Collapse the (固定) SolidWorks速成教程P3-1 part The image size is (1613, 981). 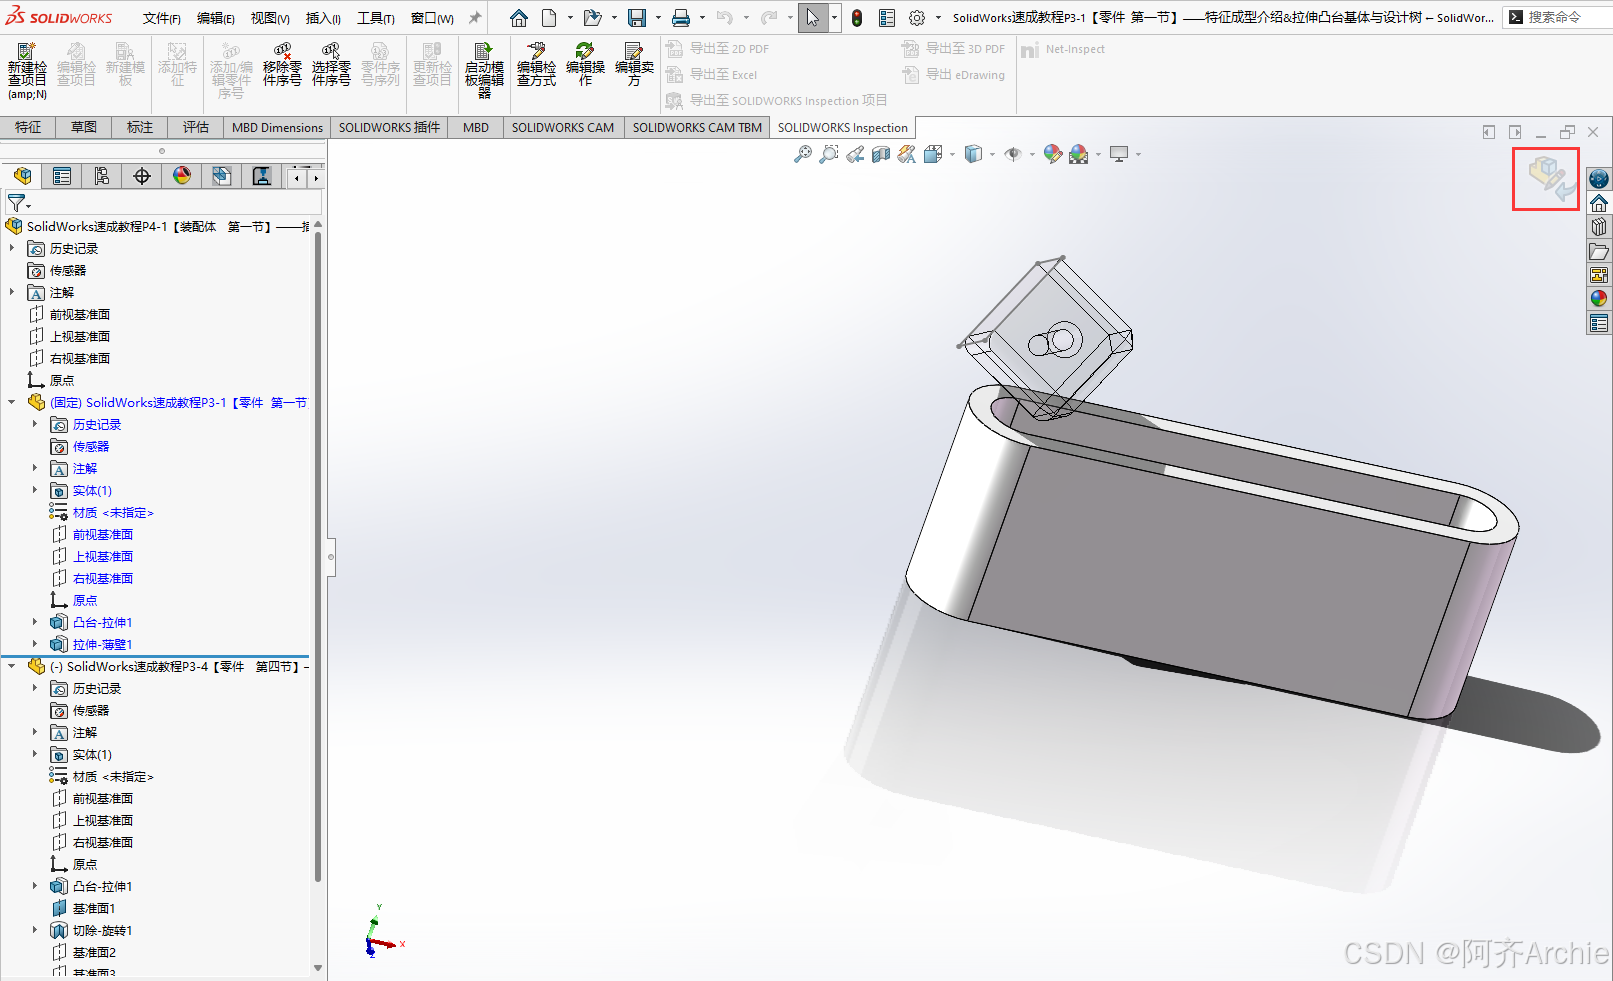coord(12,402)
